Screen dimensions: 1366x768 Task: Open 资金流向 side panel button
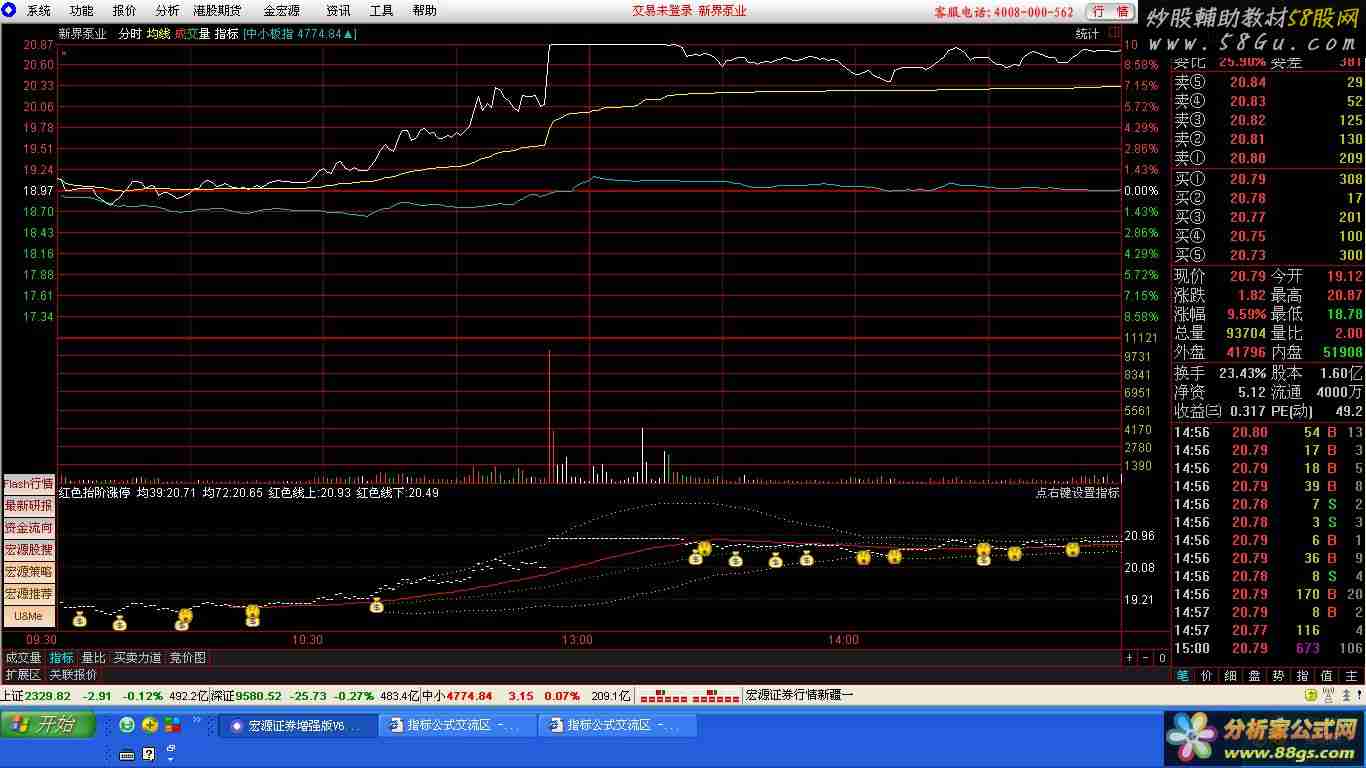pyautogui.click(x=28, y=528)
